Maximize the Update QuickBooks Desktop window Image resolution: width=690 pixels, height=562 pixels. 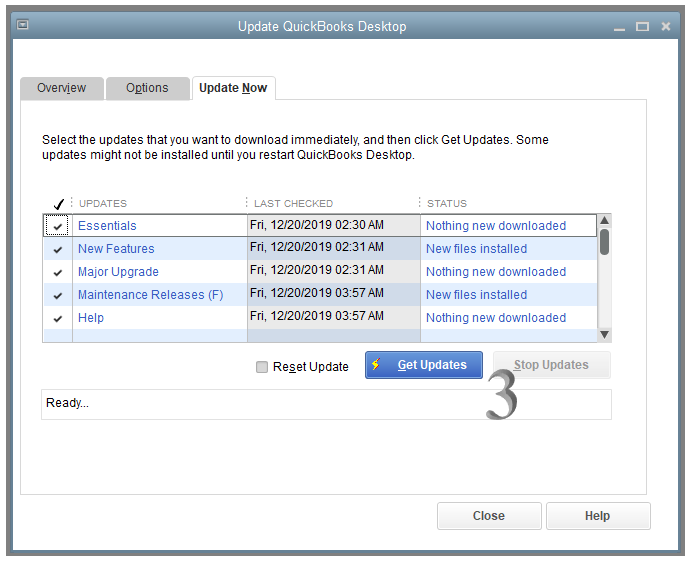click(x=642, y=27)
